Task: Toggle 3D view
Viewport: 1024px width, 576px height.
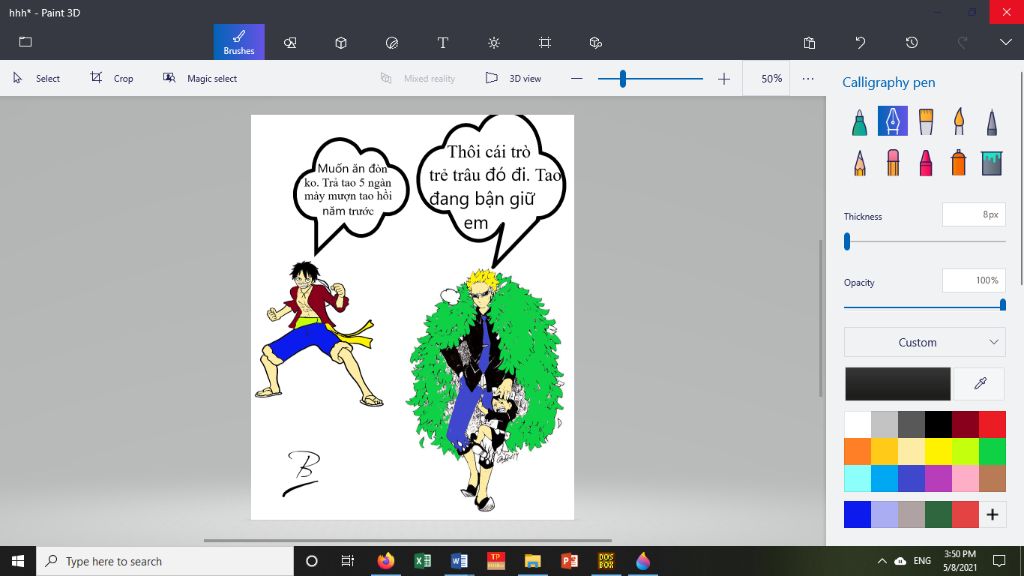Action: (513, 78)
